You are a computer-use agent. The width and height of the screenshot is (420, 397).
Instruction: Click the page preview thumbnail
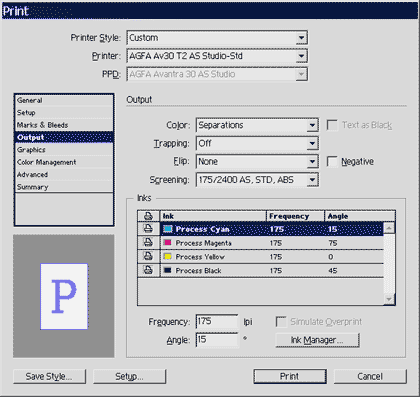[x=64, y=296]
